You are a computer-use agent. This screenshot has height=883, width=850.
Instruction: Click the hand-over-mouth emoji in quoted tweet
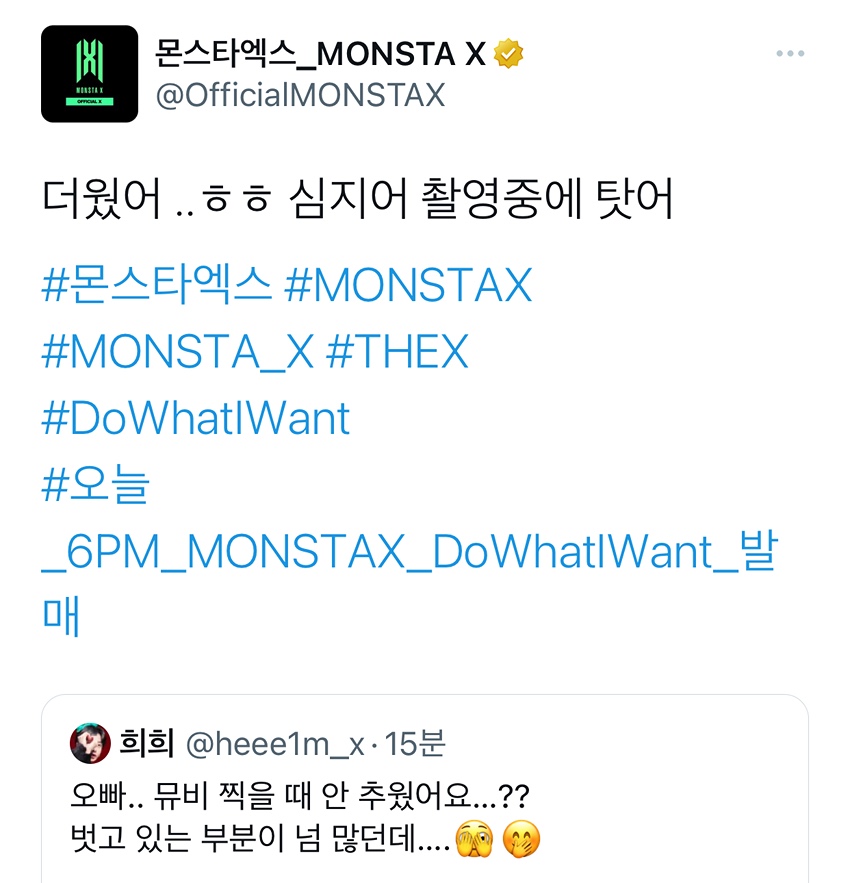[521, 839]
